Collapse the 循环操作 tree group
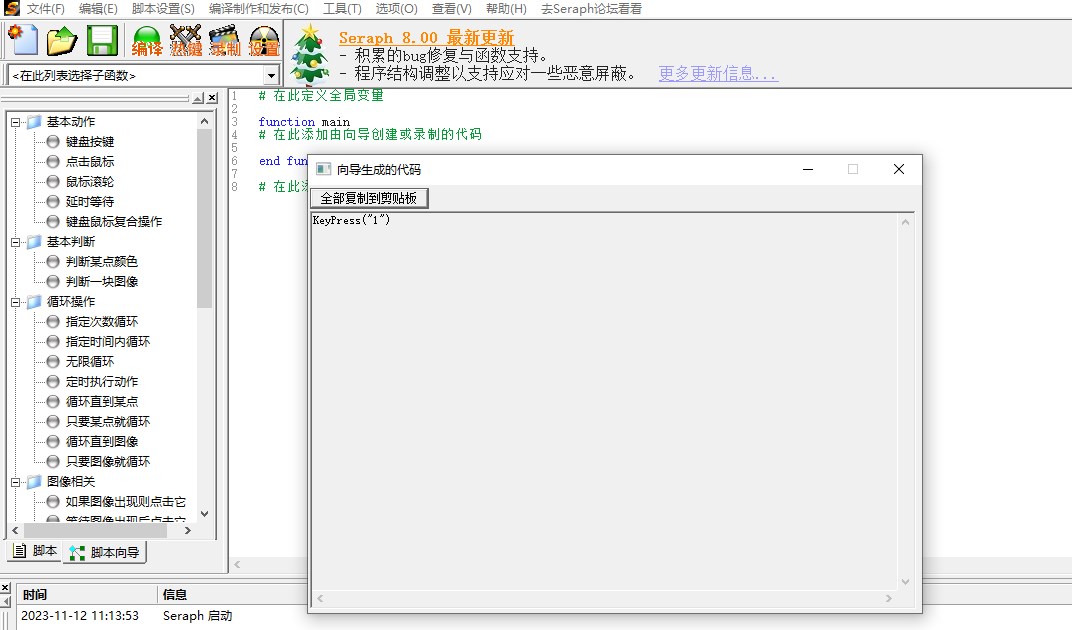 [x=15, y=302]
